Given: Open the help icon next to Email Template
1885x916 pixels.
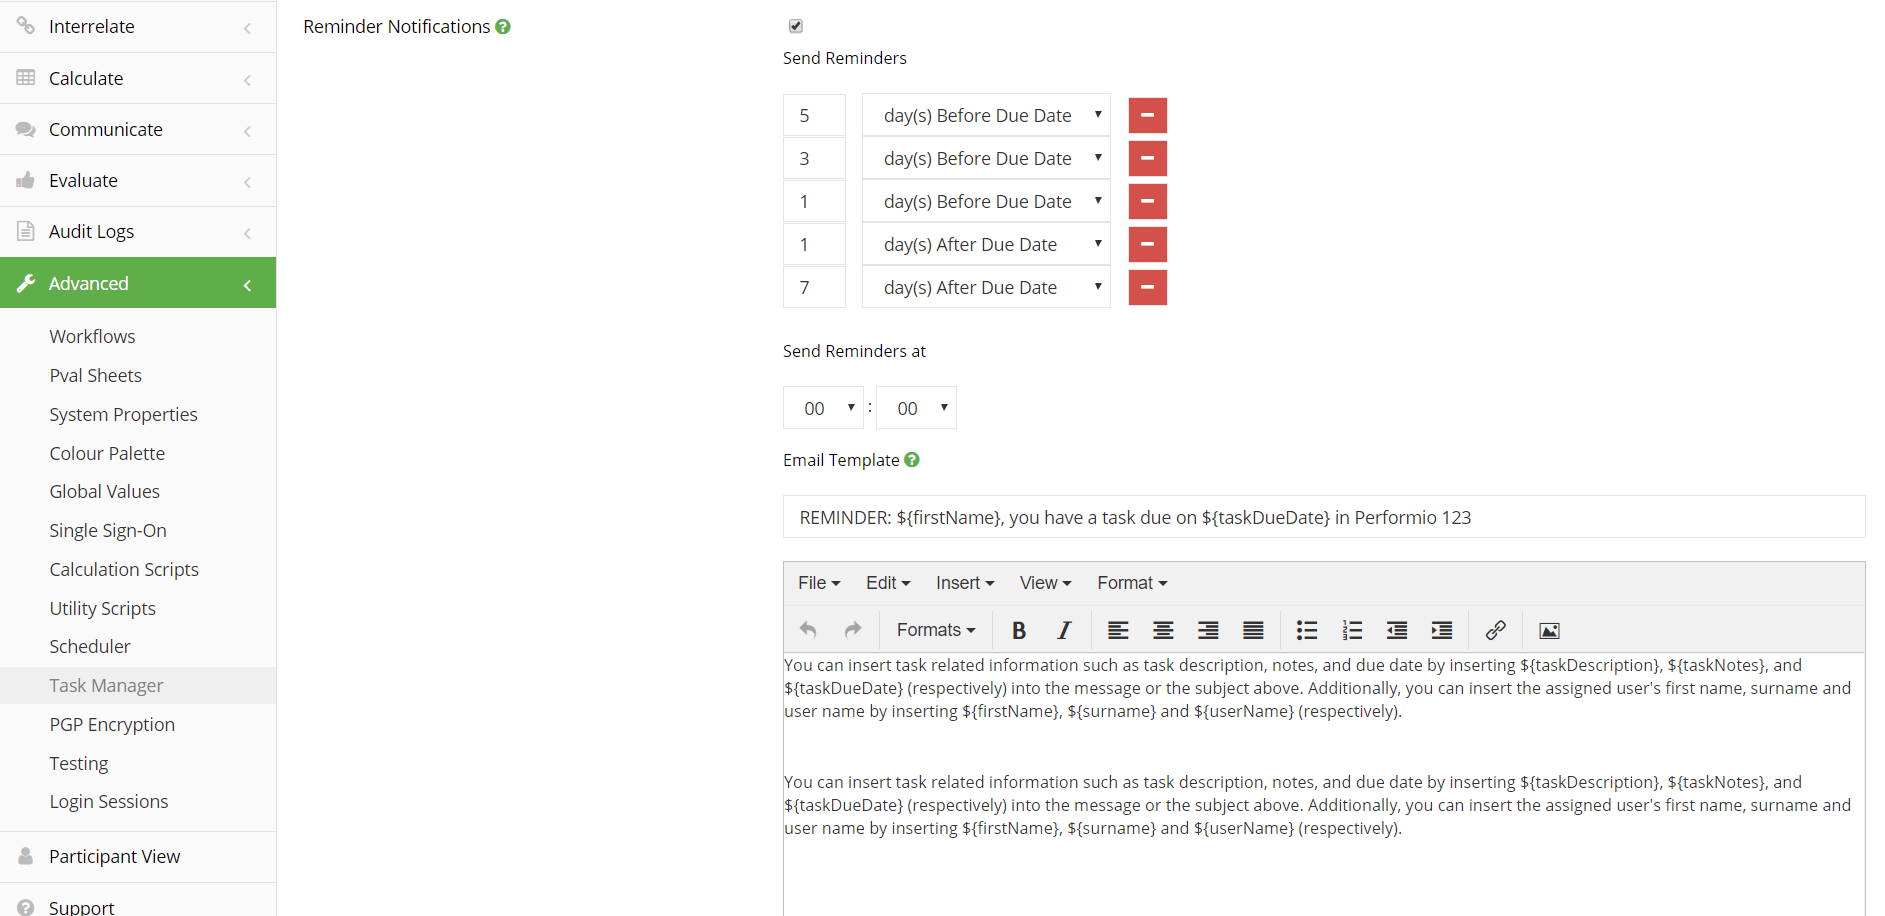Looking at the screenshot, I should 912,460.
